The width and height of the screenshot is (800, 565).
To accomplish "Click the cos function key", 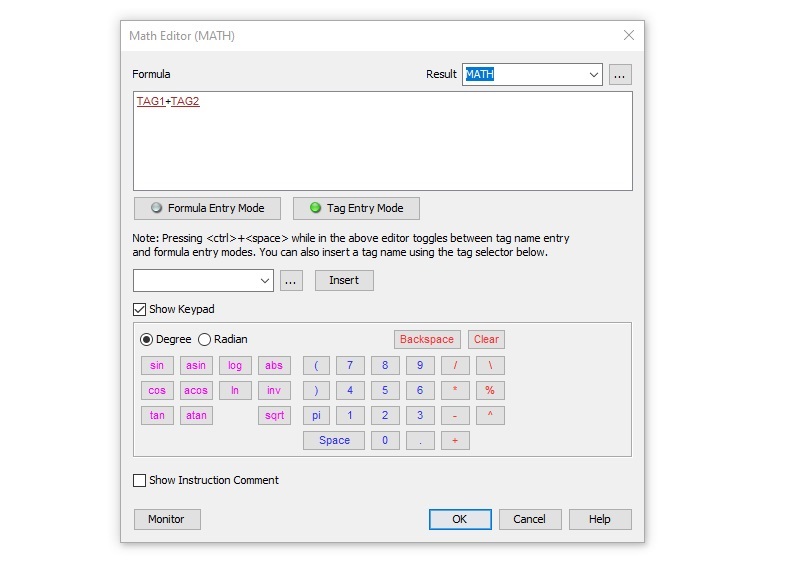I will click(157, 390).
